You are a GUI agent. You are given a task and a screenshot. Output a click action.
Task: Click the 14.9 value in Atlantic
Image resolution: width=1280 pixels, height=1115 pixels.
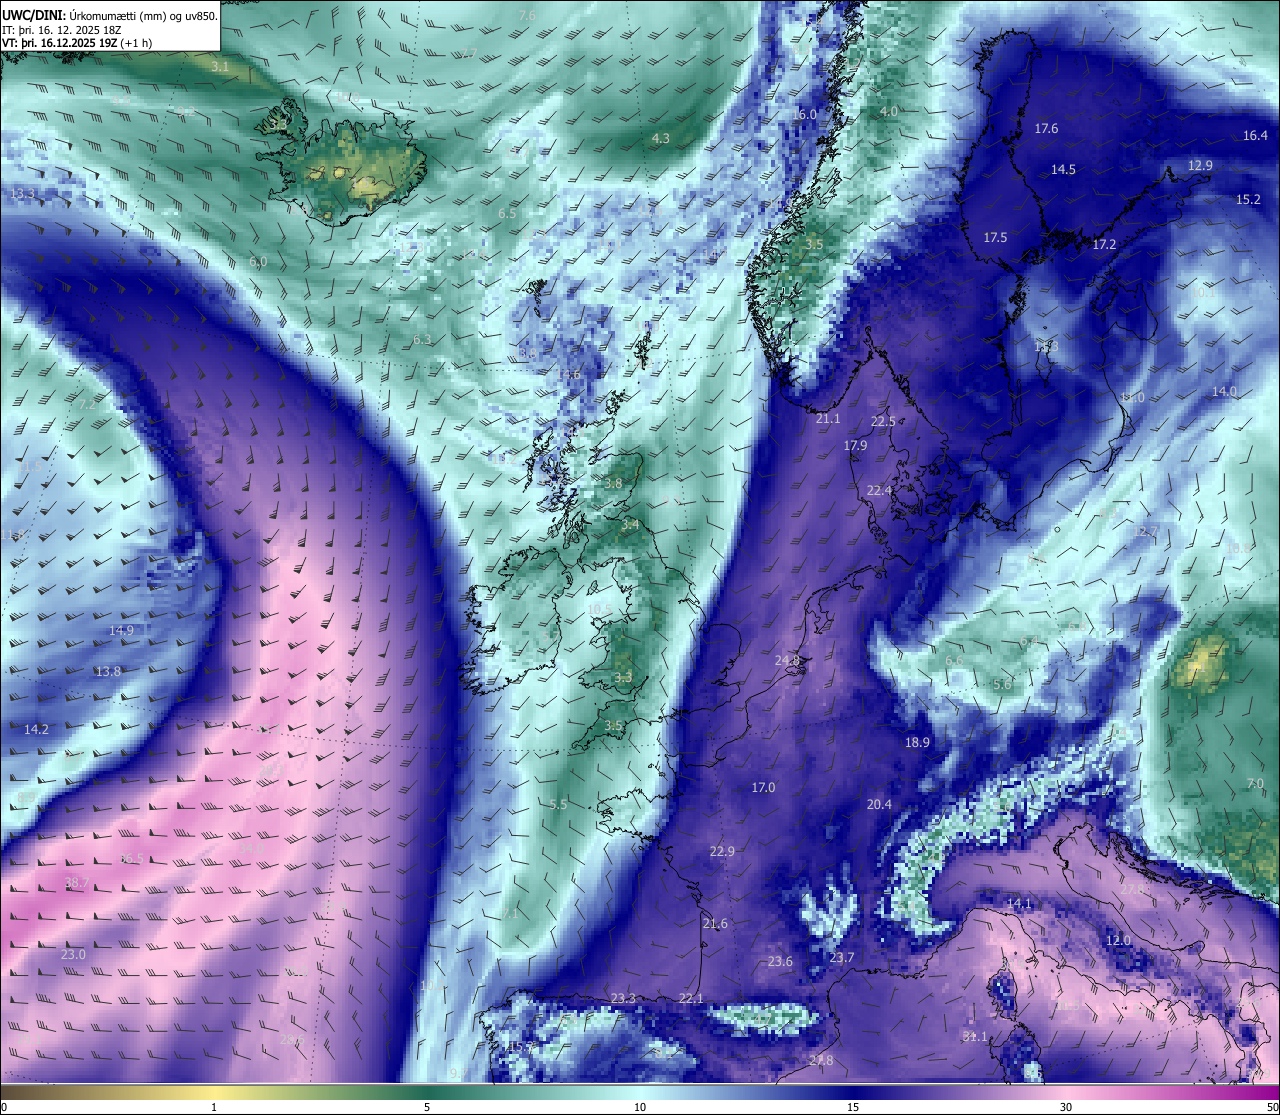(121, 630)
